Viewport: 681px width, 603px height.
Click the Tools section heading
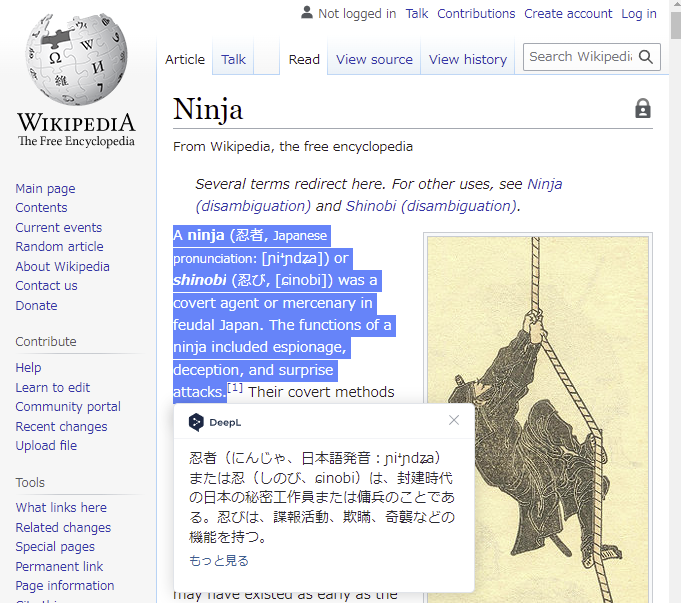[x=30, y=483]
